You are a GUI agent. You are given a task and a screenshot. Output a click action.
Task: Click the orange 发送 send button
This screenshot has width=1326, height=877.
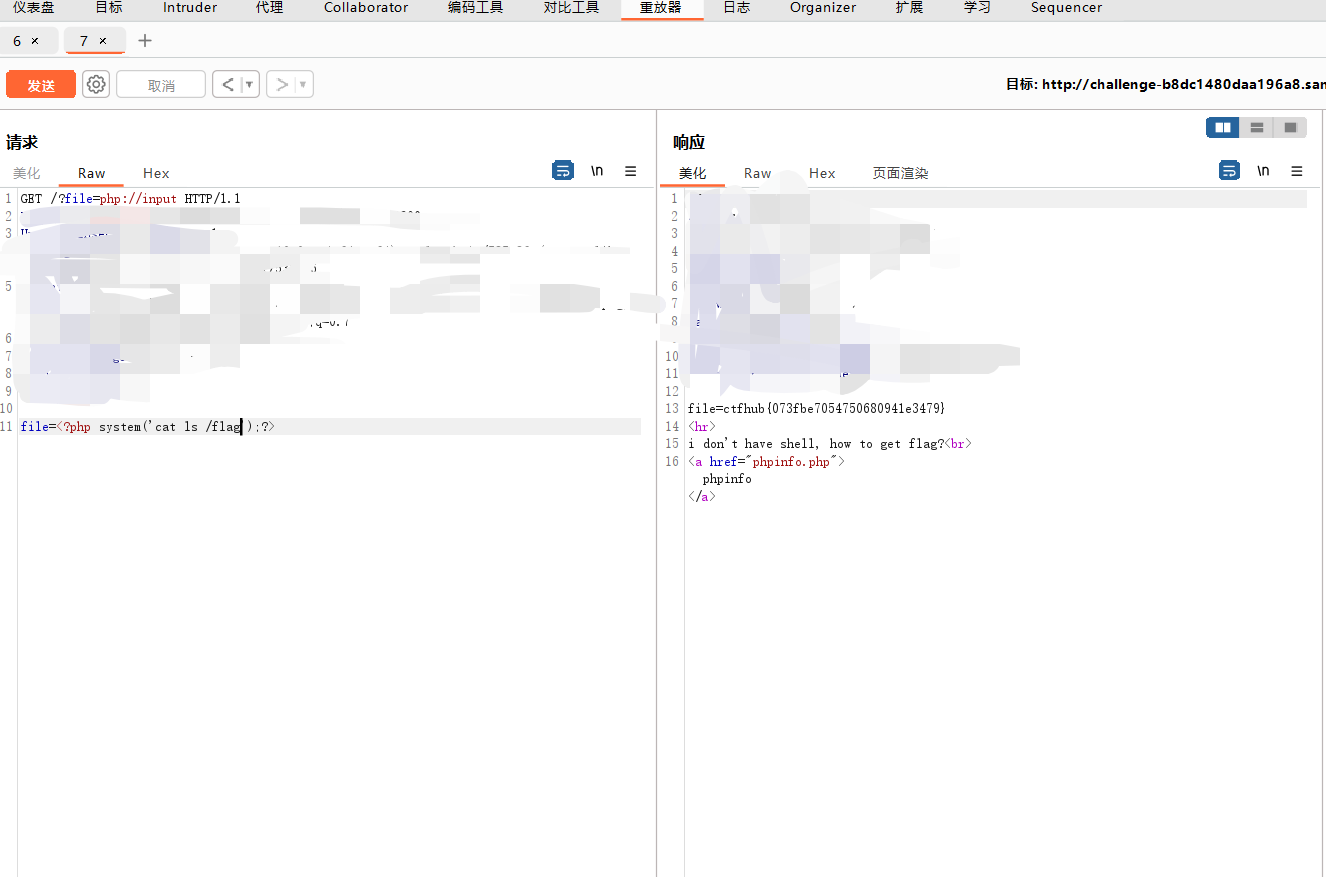click(x=41, y=85)
